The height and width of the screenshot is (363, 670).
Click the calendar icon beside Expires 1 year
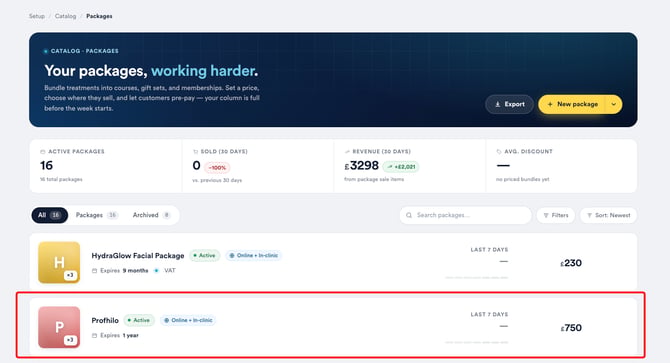94,336
